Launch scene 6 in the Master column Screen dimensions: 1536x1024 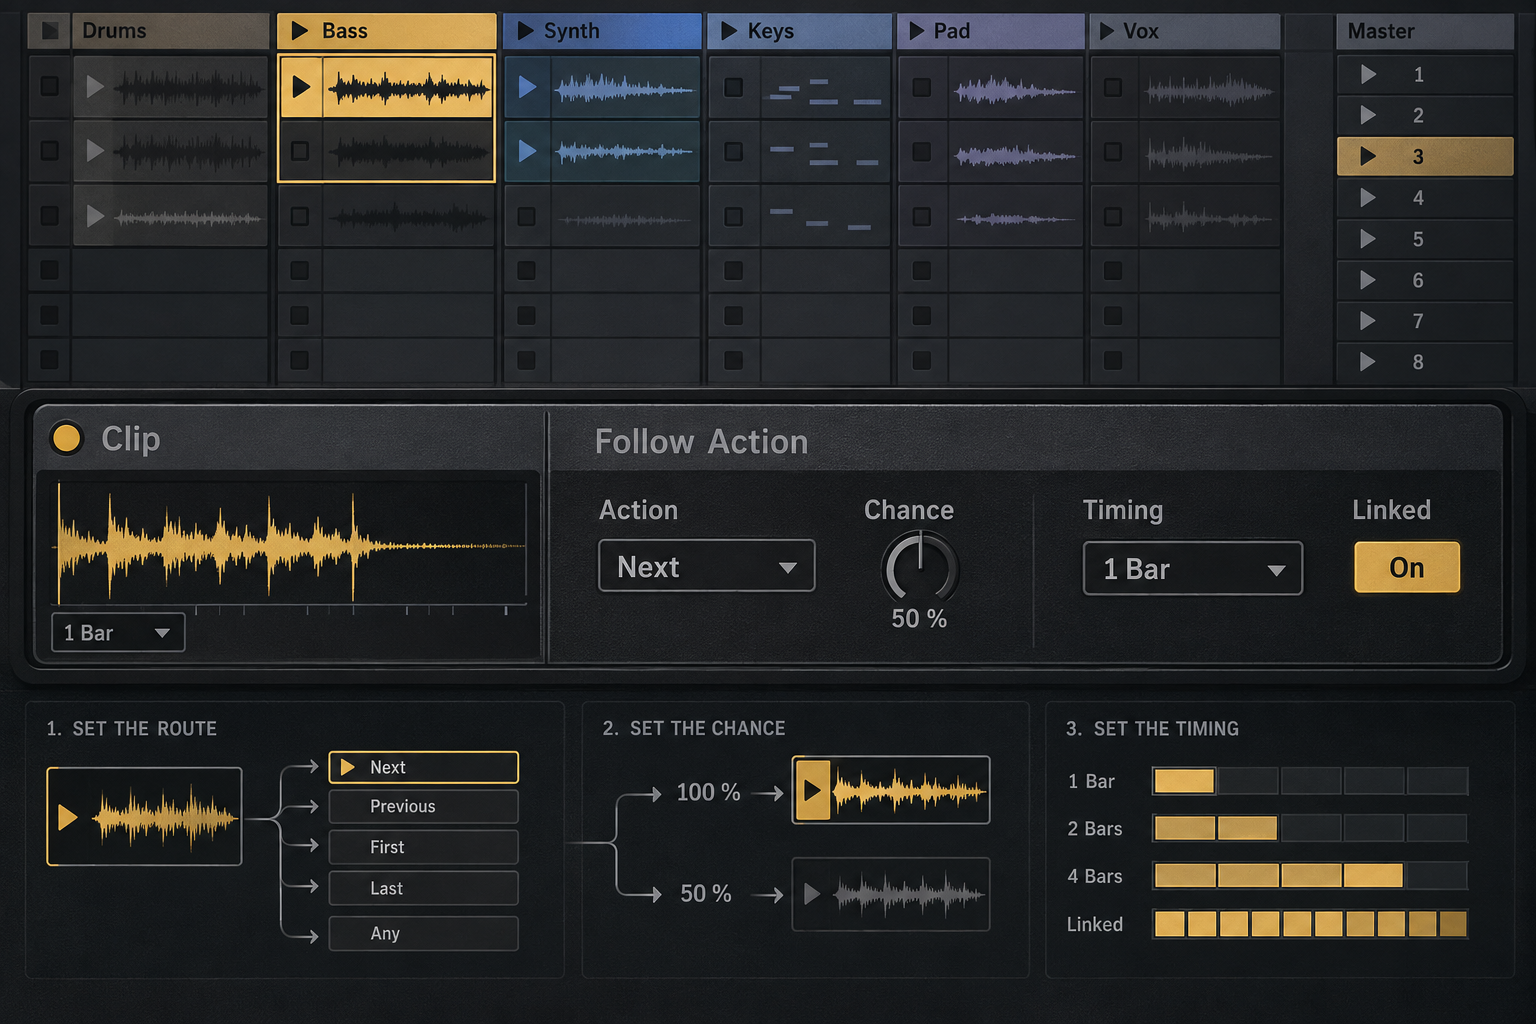(x=1368, y=280)
